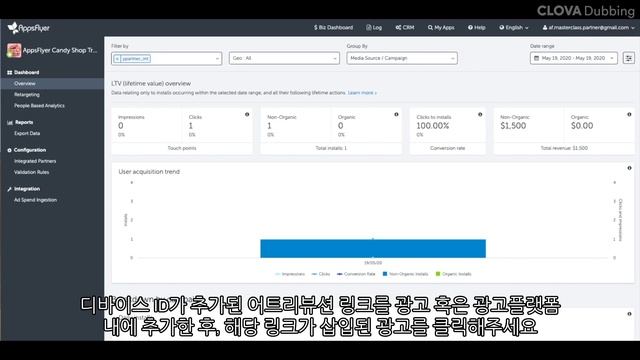
Task: Click the Reports section header
Action: point(20,122)
